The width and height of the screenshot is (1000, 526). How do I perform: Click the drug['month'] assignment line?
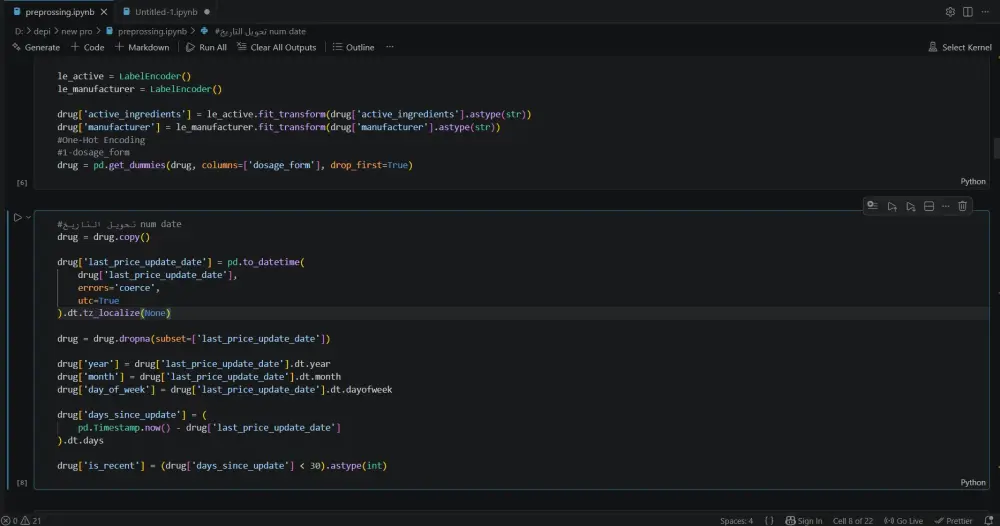point(198,377)
